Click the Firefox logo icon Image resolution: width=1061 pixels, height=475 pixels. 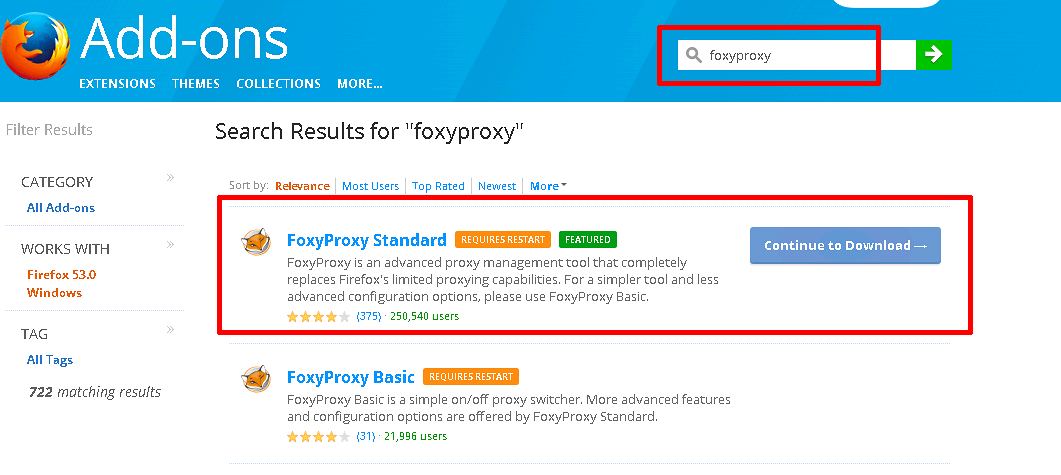click(34, 49)
